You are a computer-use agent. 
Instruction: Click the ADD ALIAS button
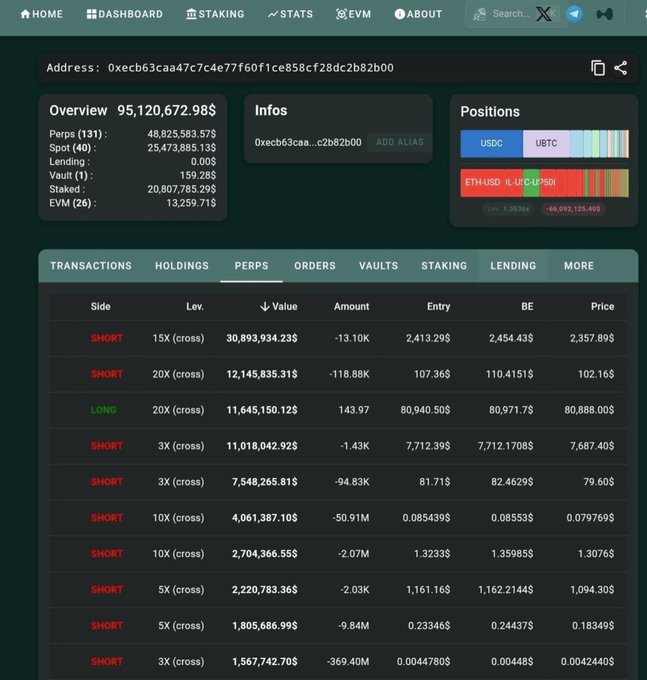click(x=399, y=142)
